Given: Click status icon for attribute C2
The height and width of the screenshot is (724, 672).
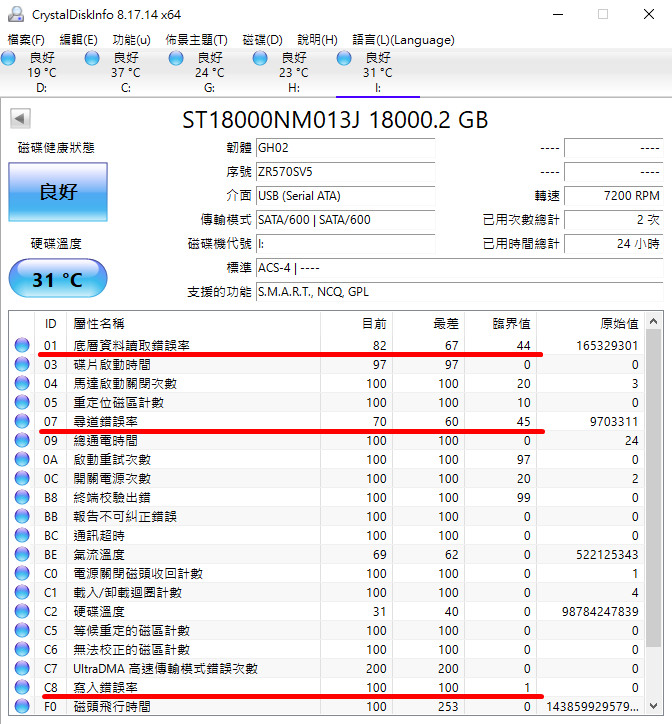Looking at the screenshot, I should 22,611.
